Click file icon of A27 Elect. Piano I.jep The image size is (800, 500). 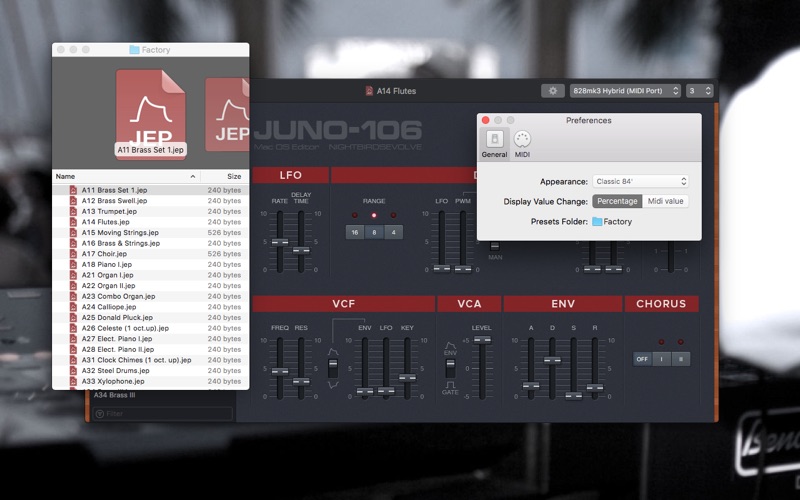coord(73,339)
